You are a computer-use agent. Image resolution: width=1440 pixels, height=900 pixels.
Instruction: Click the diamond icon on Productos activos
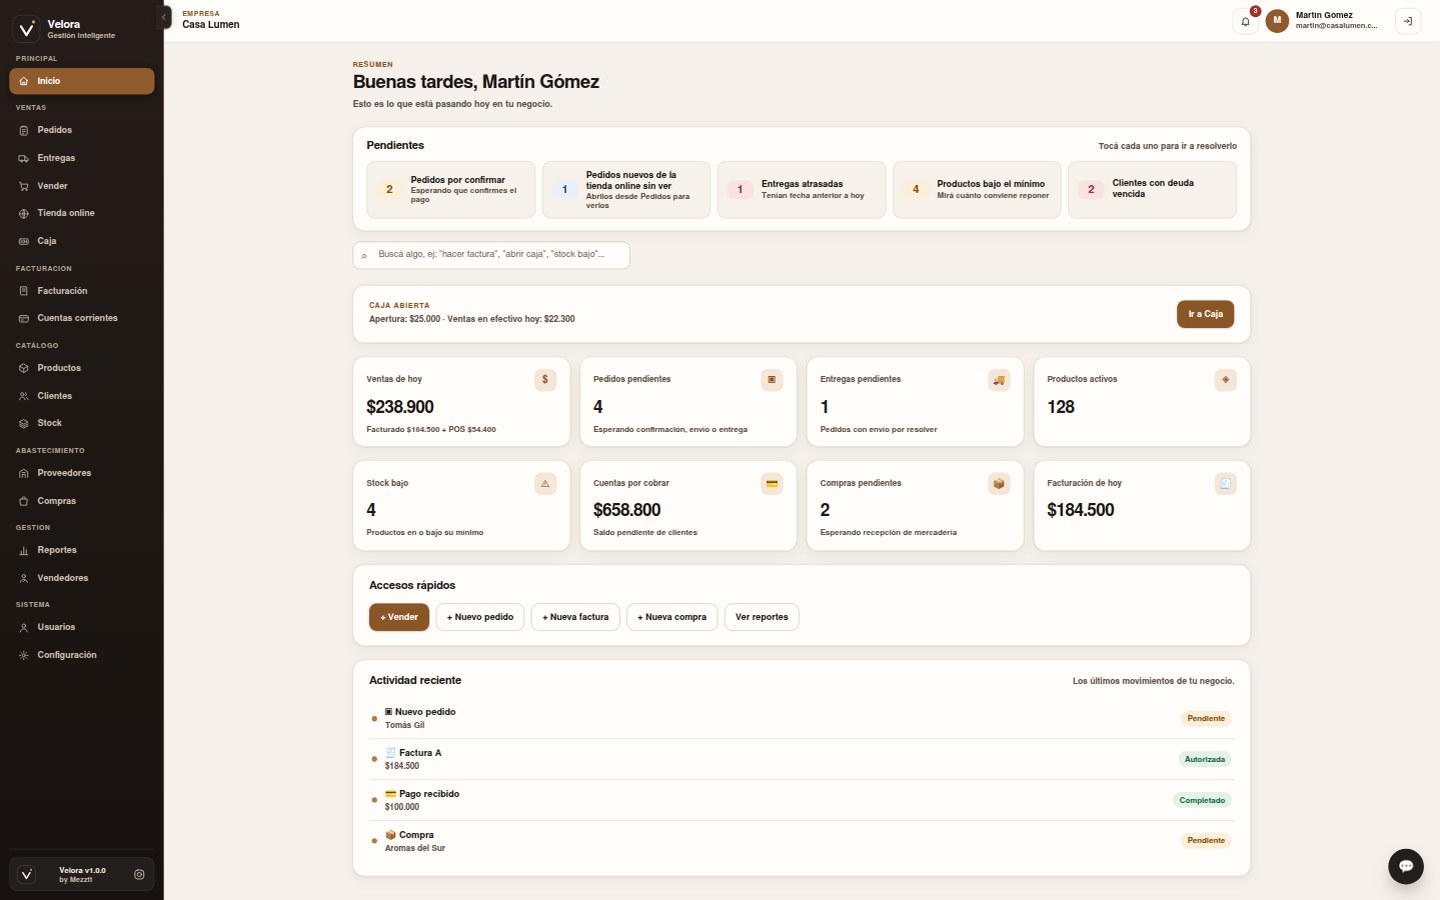1226,380
